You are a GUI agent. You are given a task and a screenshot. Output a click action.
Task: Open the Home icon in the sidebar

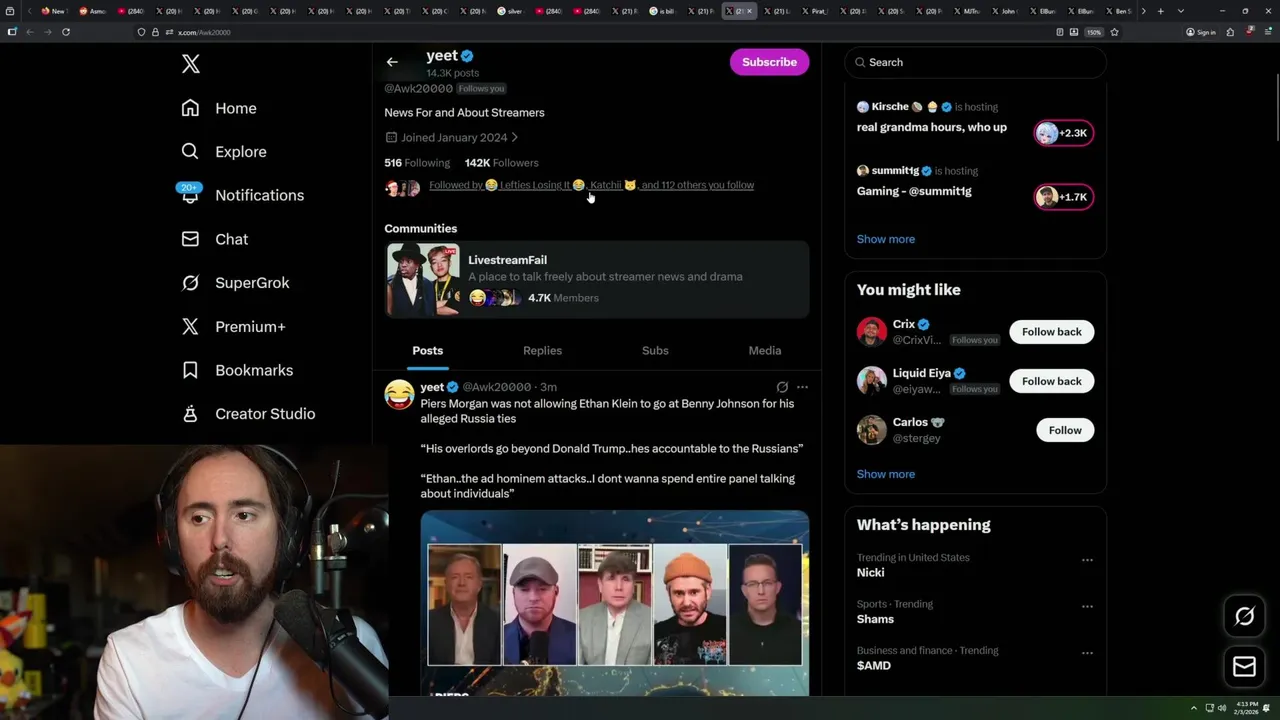tap(190, 108)
